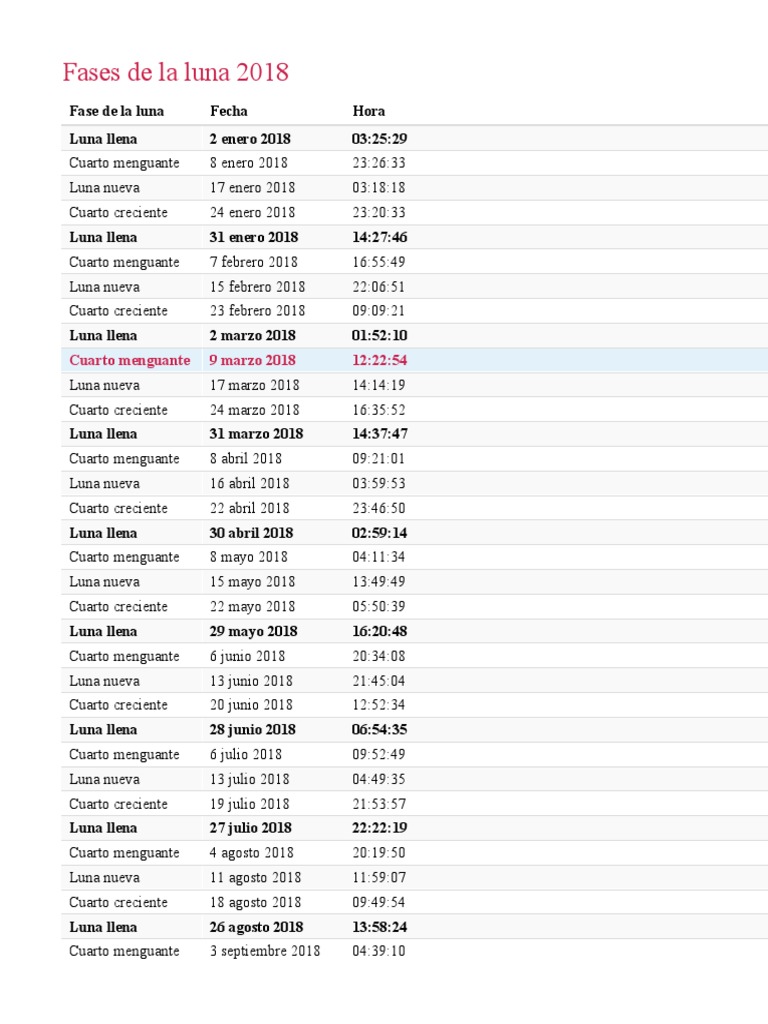Click the highlighted time '12:22:54'
The image size is (768, 1024).
(x=380, y=360)
